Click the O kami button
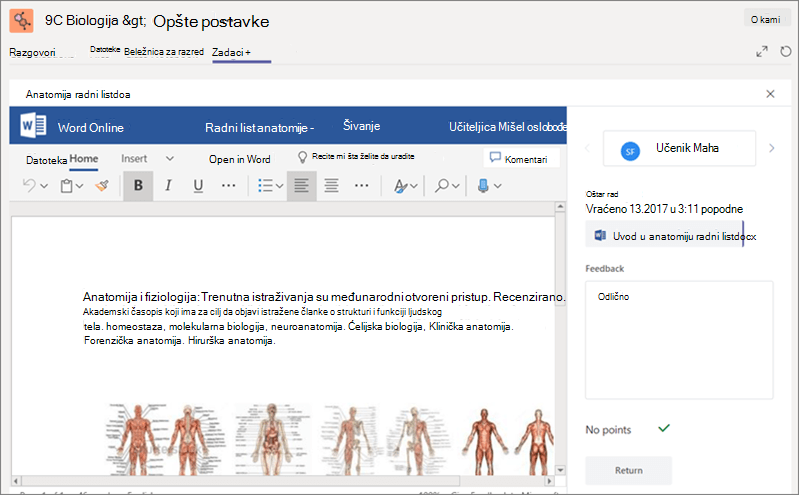The width and height of the screenshot is (799, 495). tap(765, 19)
